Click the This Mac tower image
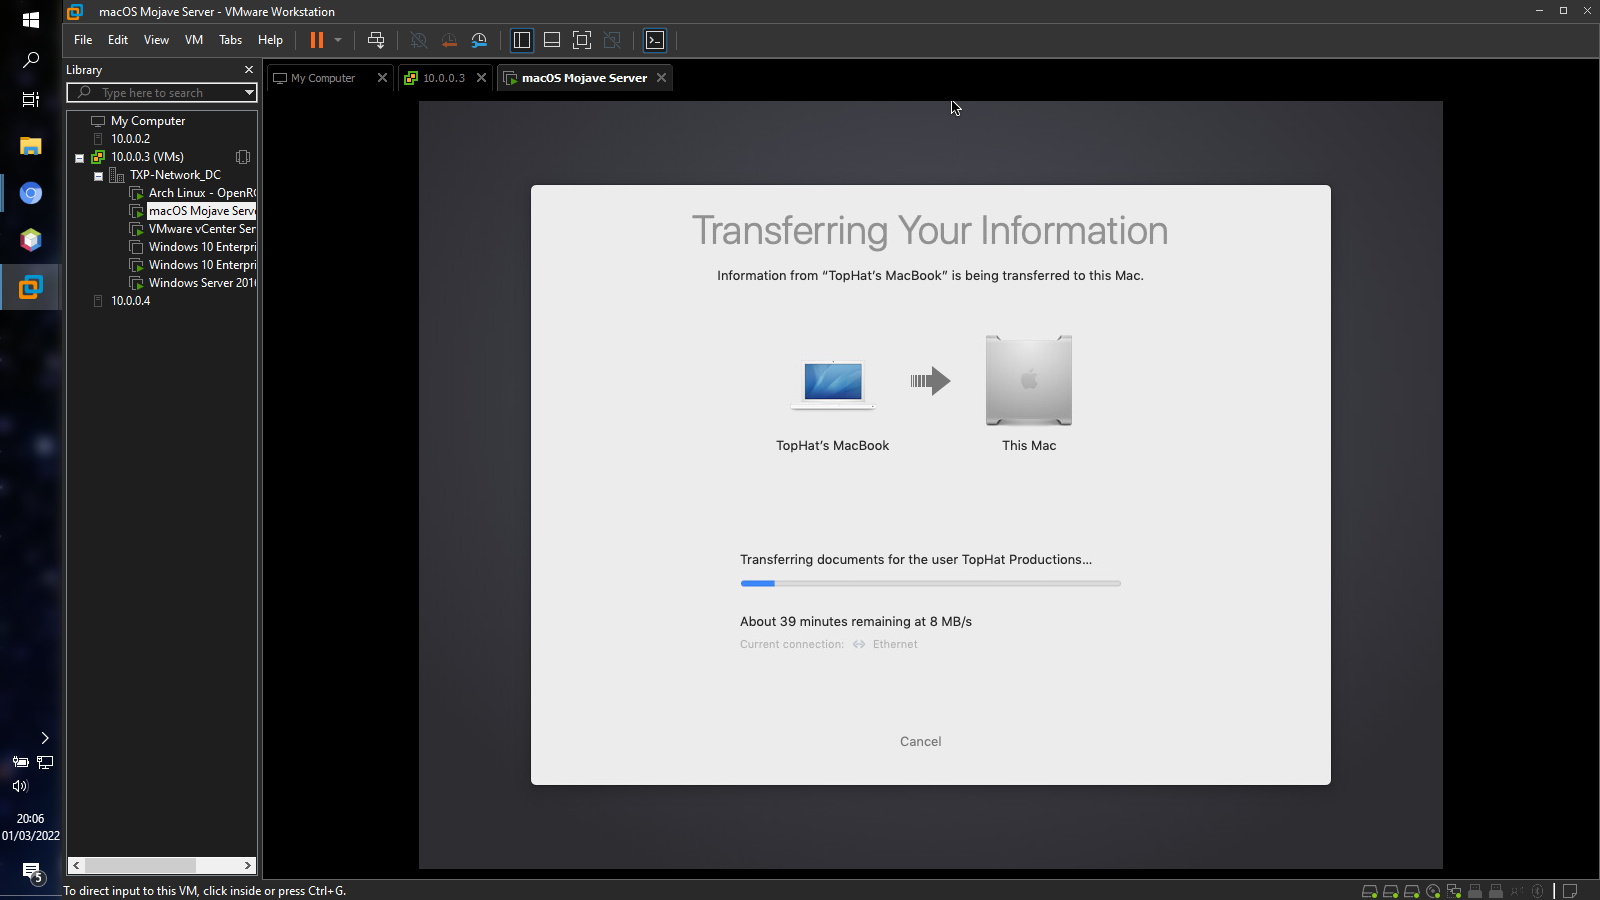The image size is (1600, 900). pyautogui.click(x=1029, y=380)
